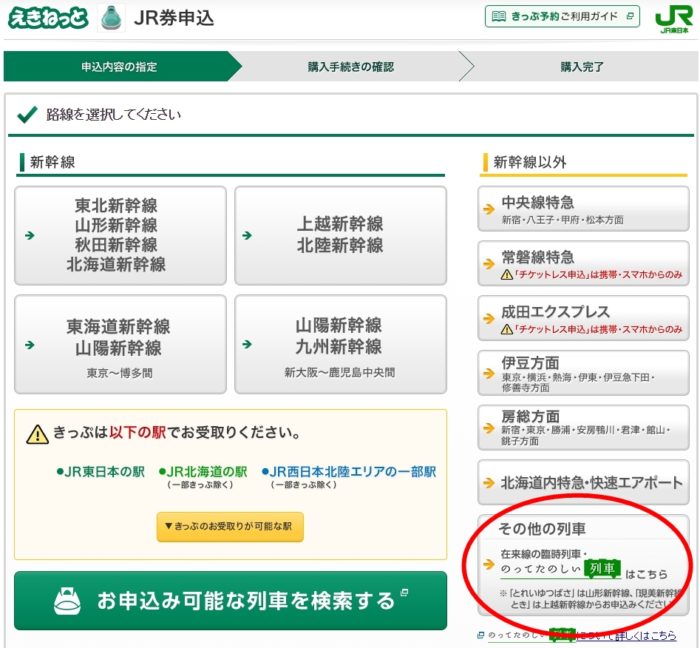Click the green arrow on 九州新幹線 button
Viewport: 700px width, 648px height.
[247, 344]
